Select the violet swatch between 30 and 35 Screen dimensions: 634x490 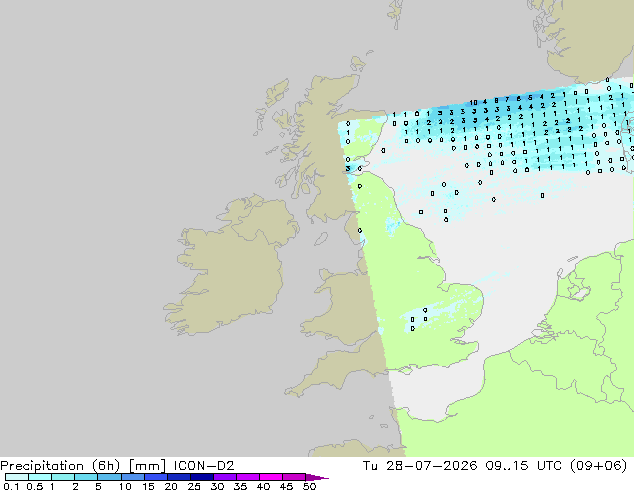[224, 477]
